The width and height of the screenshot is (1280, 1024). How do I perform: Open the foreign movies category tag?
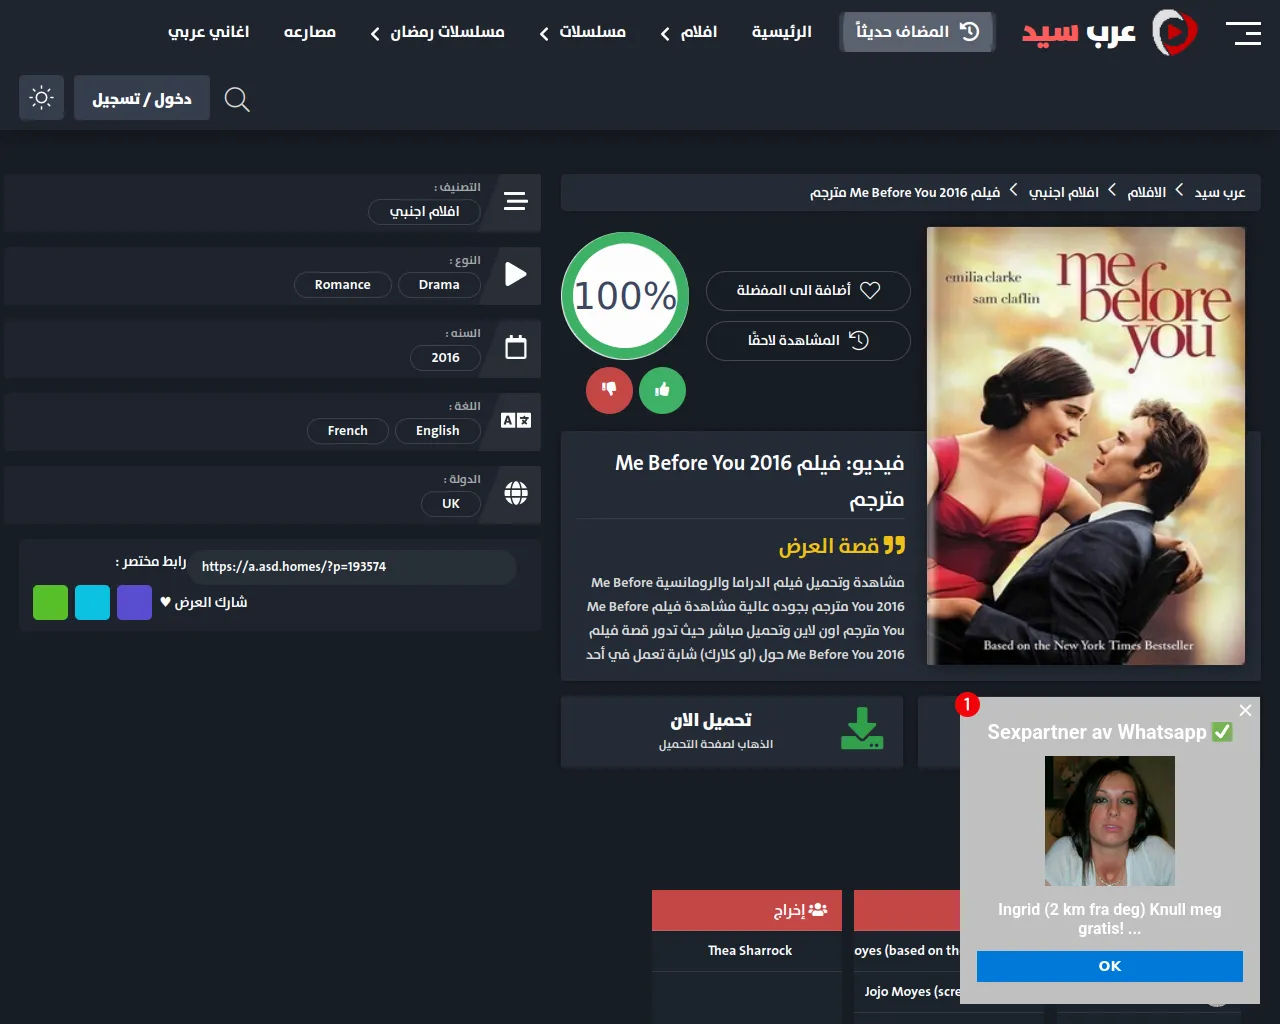coord(424,212)
